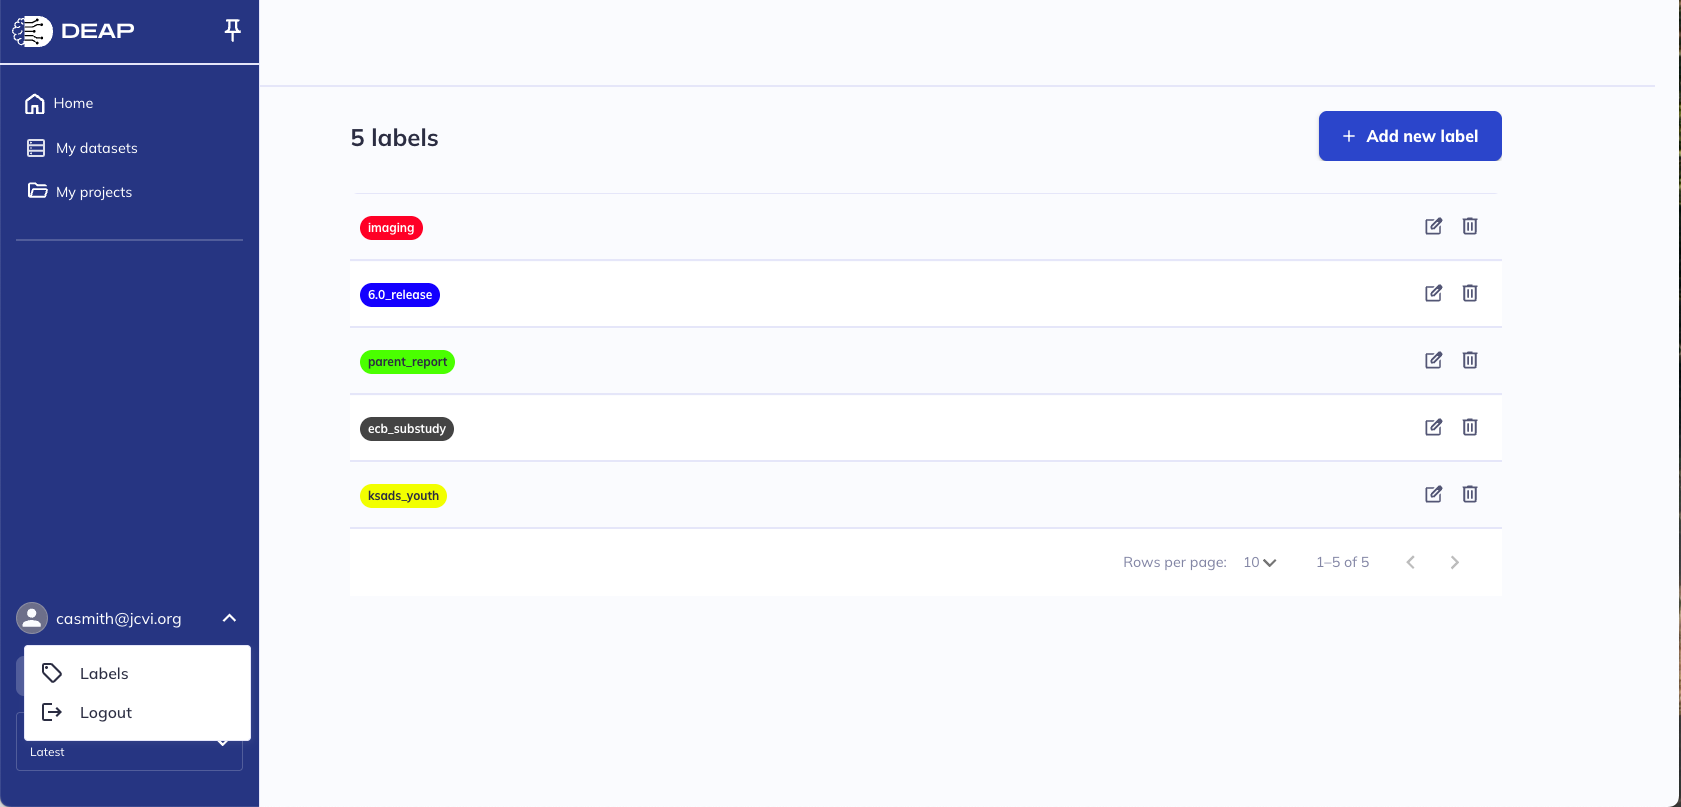Choose Logout from the user menu
1681x807 pixels.
click(105, 712)
